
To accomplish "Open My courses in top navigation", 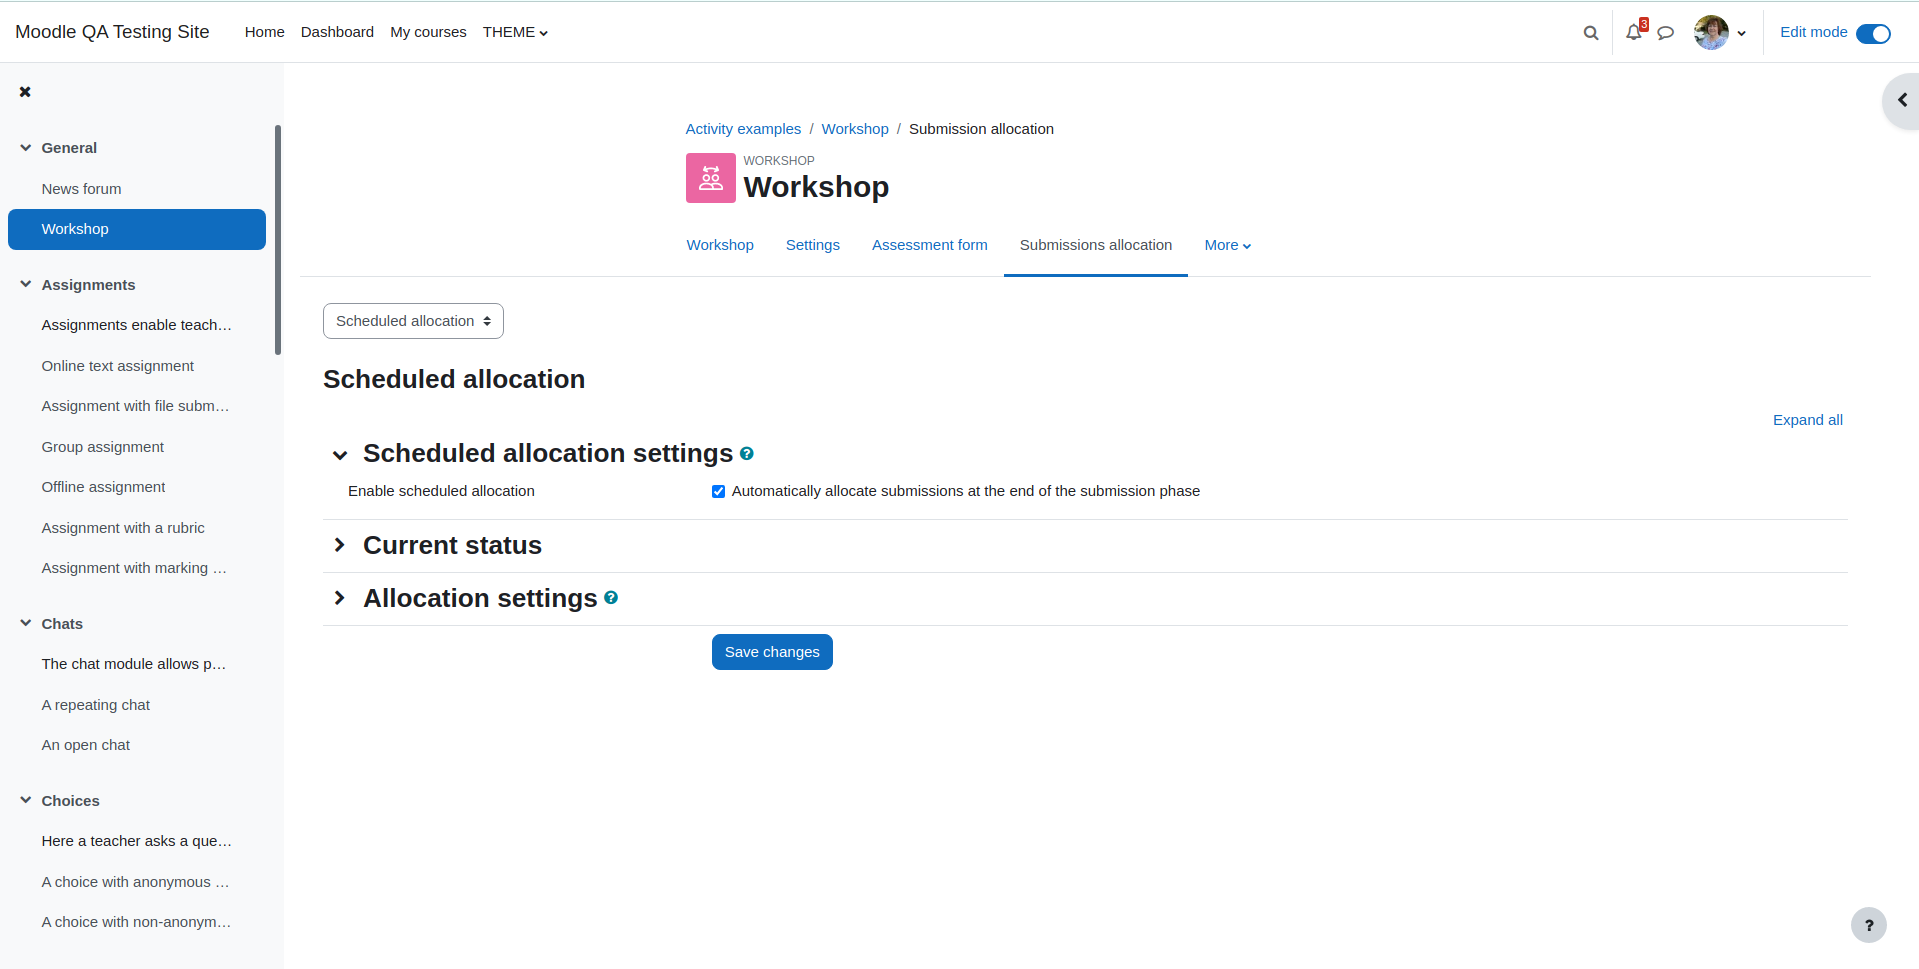I will pyautogui.click(x=428, y=32).
